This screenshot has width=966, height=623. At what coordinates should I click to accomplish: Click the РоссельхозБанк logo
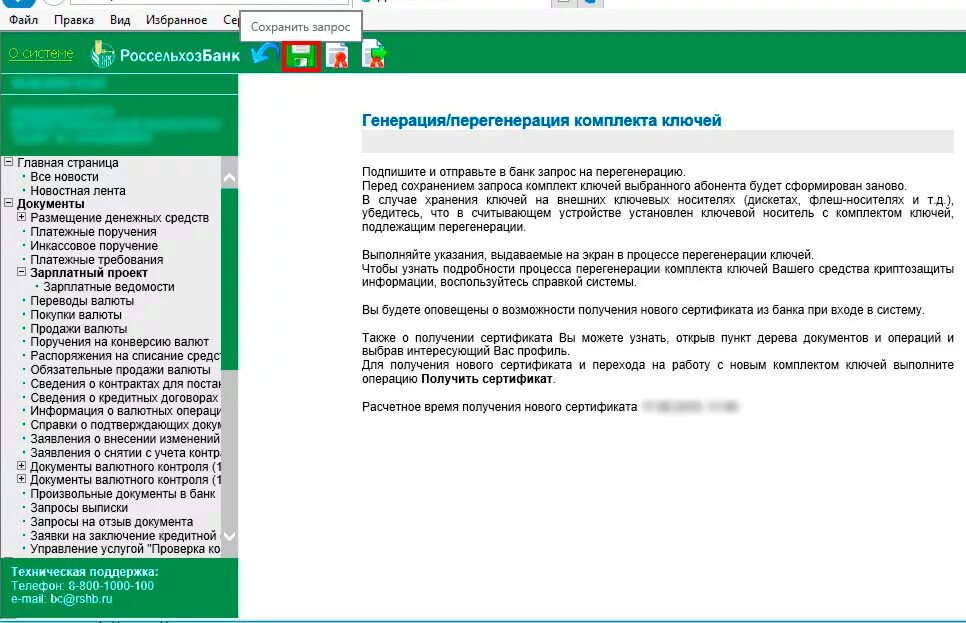(165, 55)
